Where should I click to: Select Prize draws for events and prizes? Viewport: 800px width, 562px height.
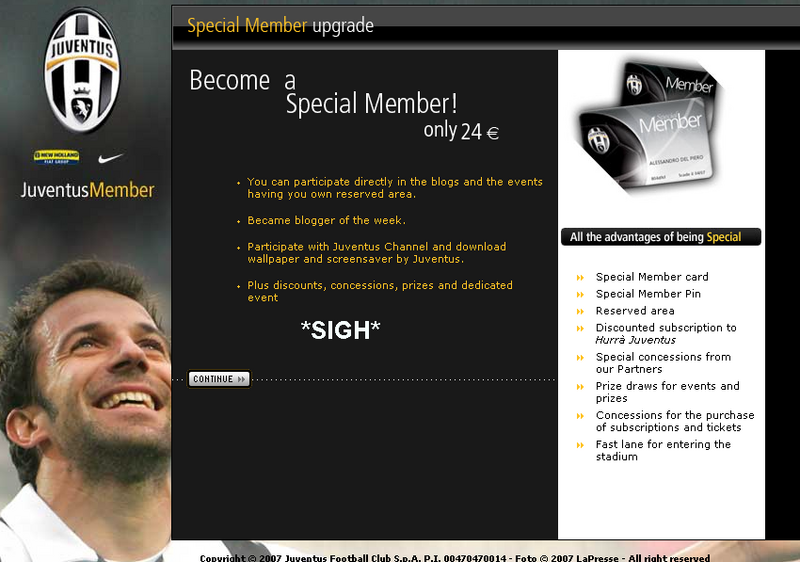tap(667, 392)
